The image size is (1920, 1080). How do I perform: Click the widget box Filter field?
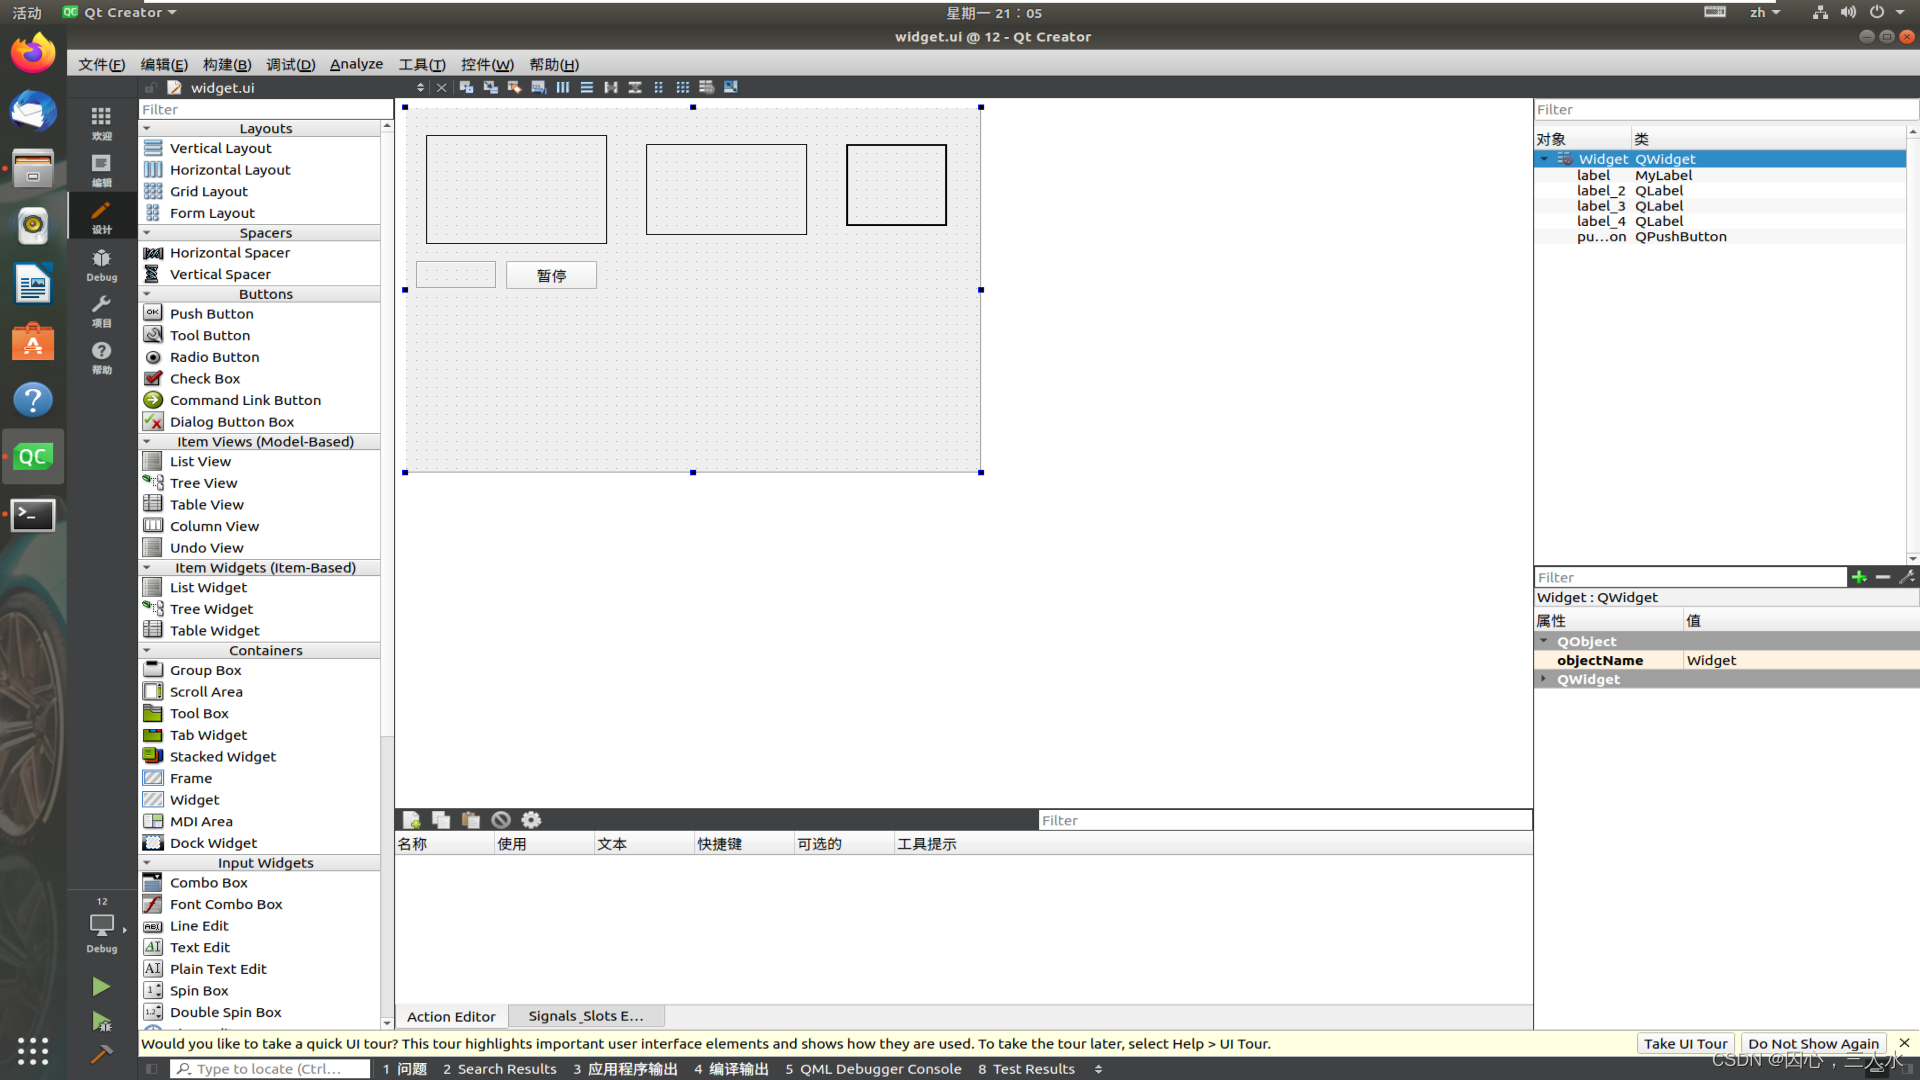pyautogui.click(x=265, y=109)
